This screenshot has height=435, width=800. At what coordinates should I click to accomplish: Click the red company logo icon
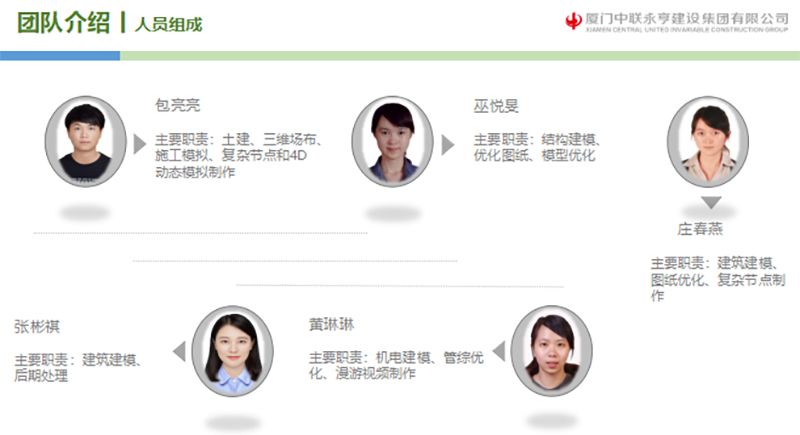point(573,21)
